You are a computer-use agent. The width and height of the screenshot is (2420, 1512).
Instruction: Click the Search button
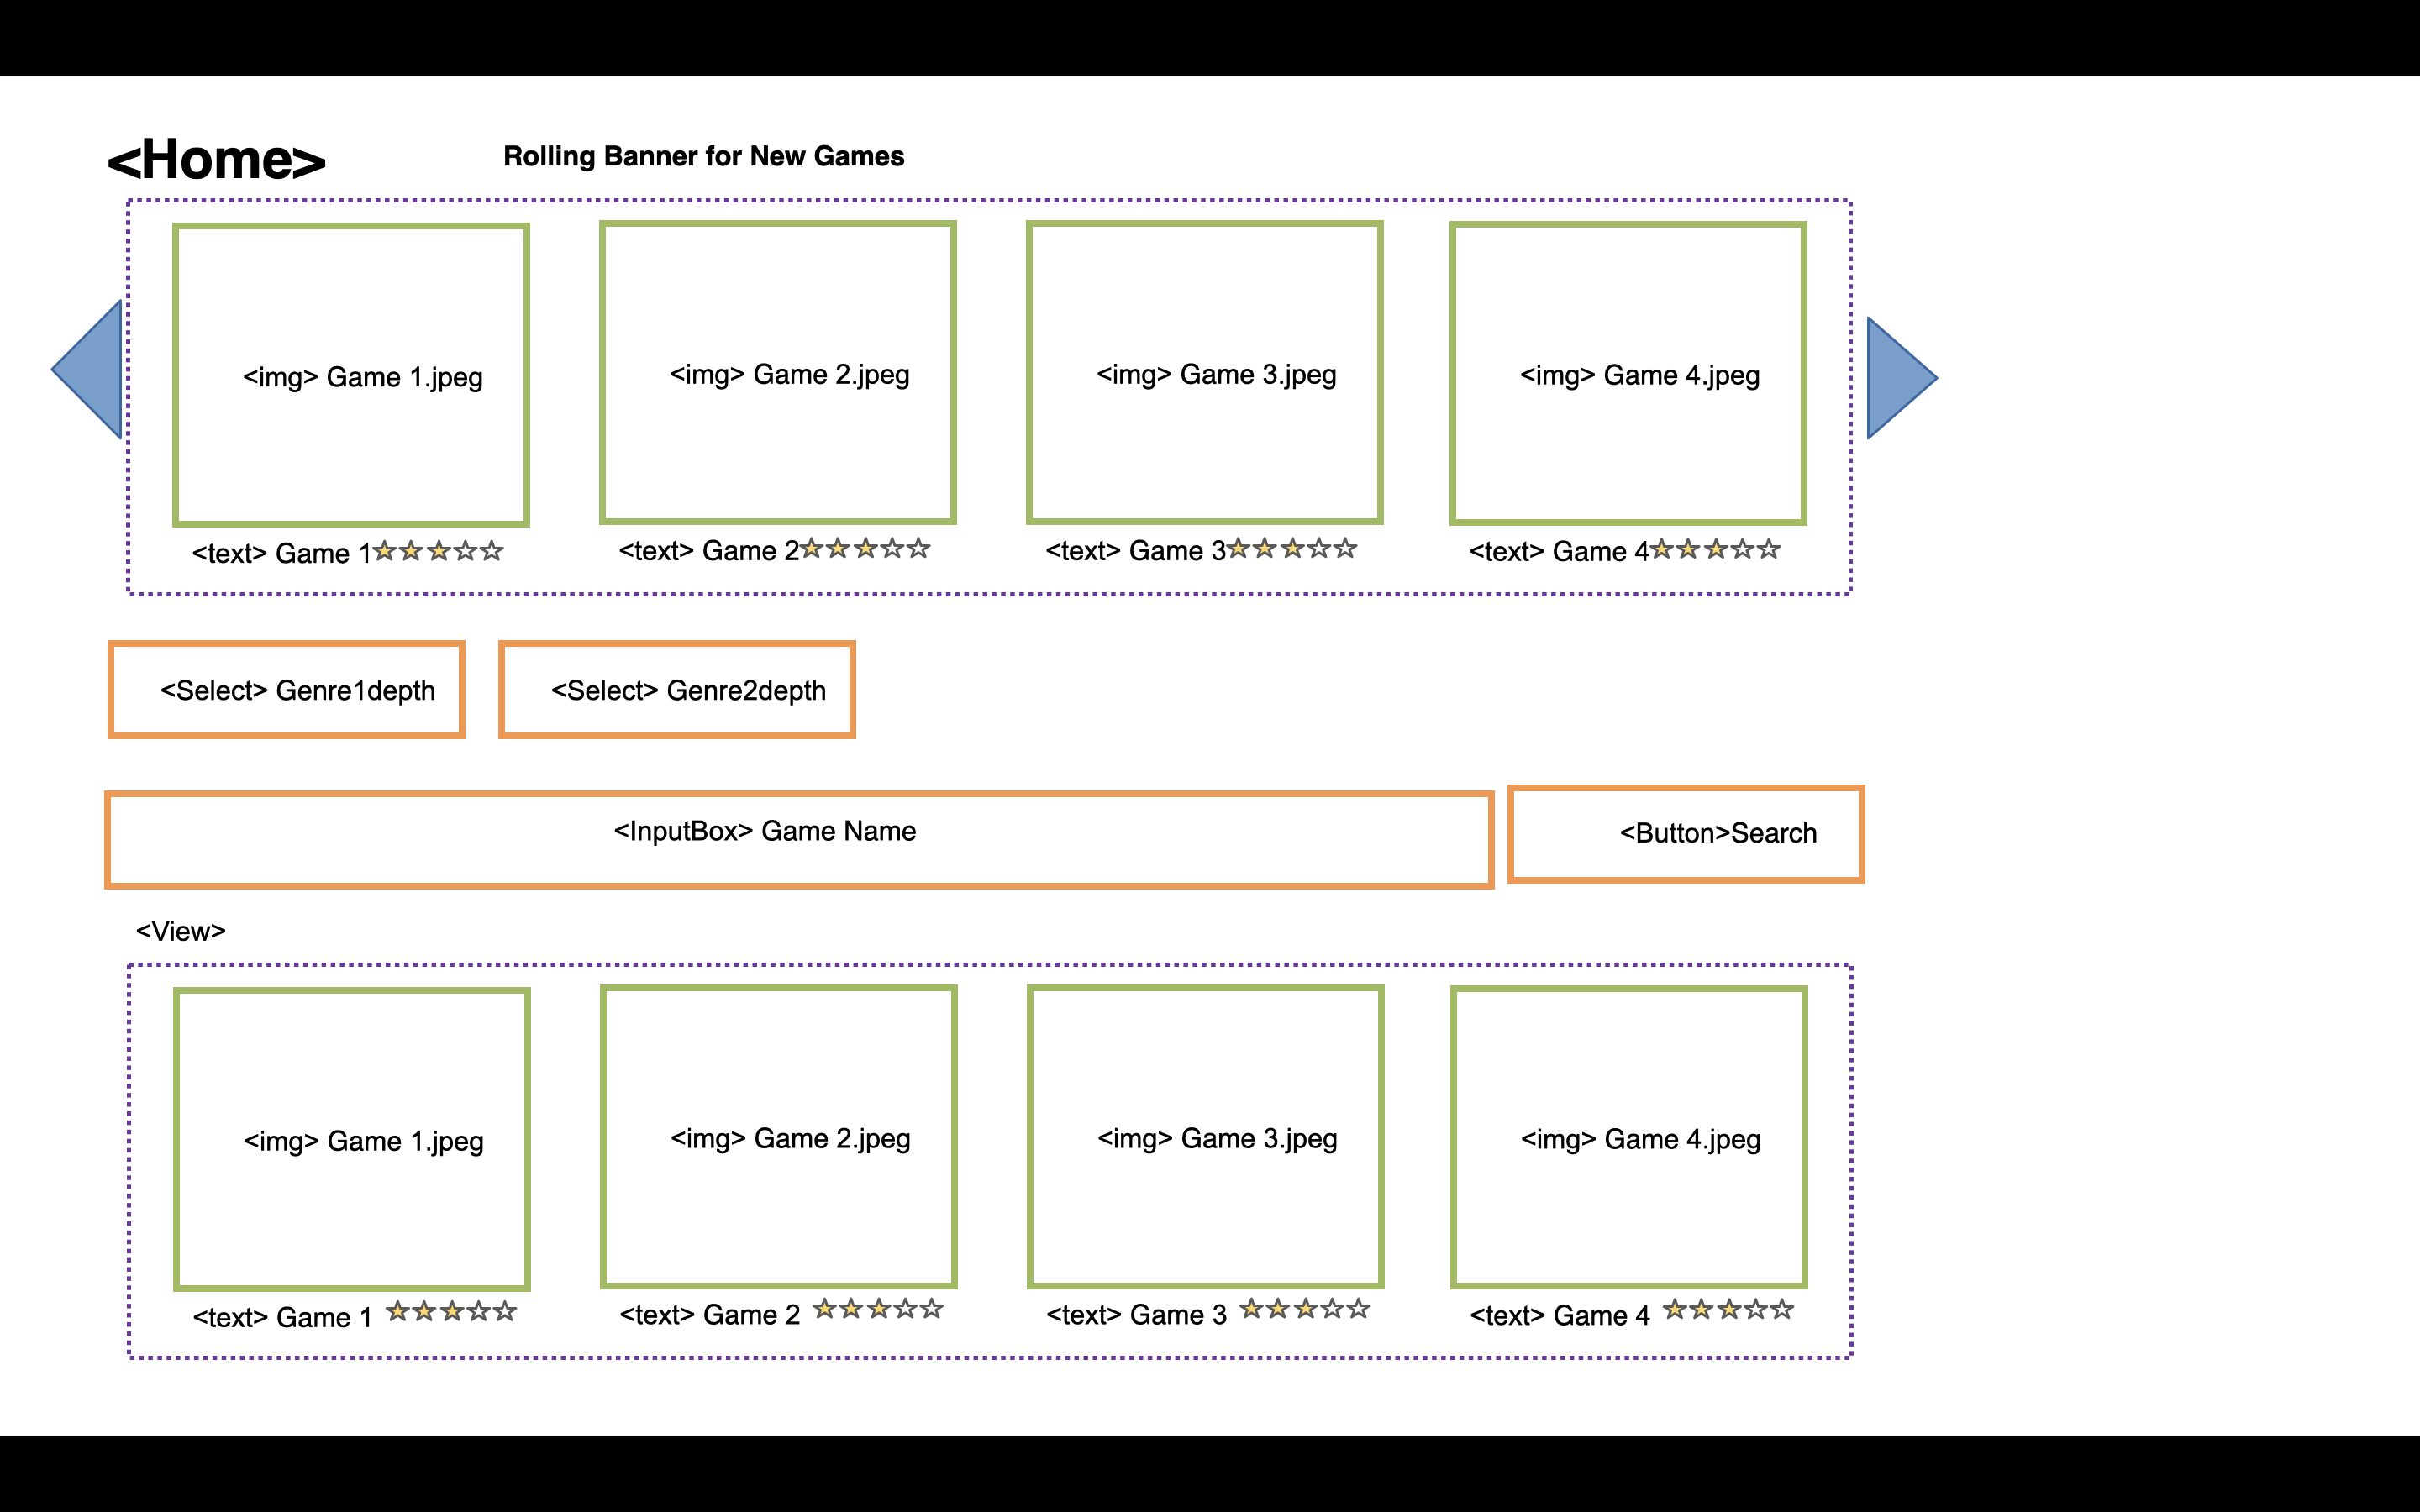(x=1686, y=834)
